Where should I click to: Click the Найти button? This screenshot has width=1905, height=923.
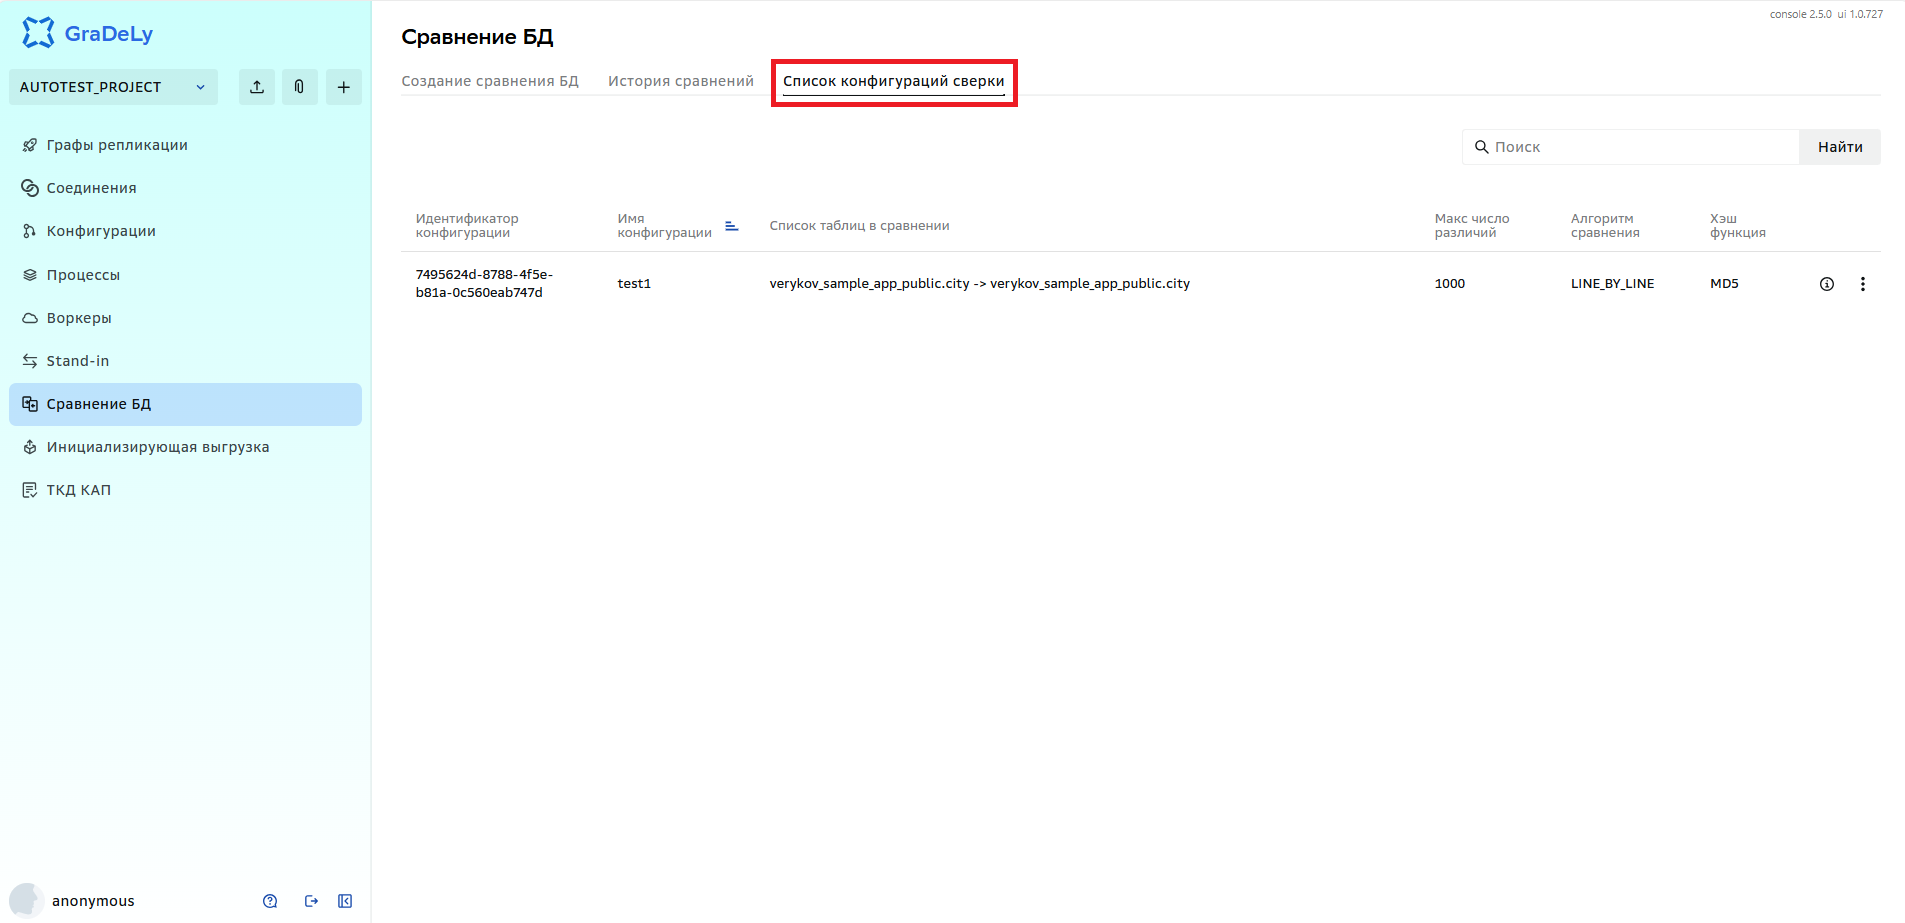tap(1840, 147)
